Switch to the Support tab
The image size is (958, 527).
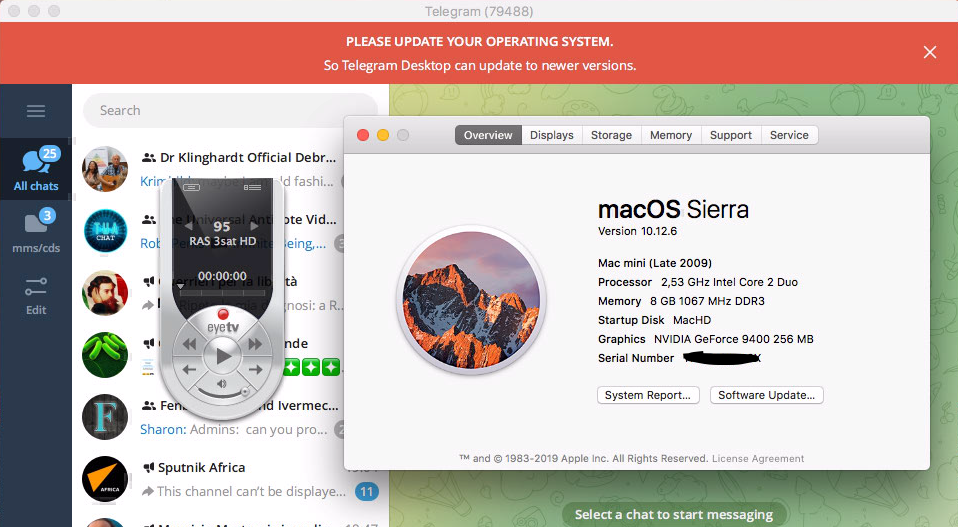tap(731, 135)
